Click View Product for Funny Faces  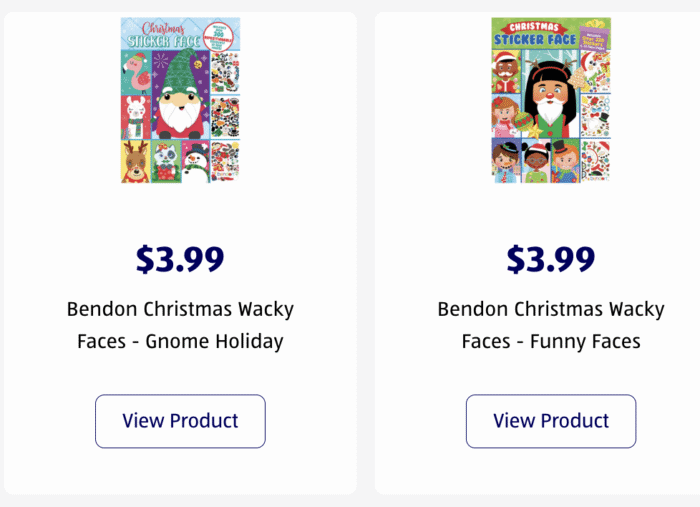(x=551, y=421)
